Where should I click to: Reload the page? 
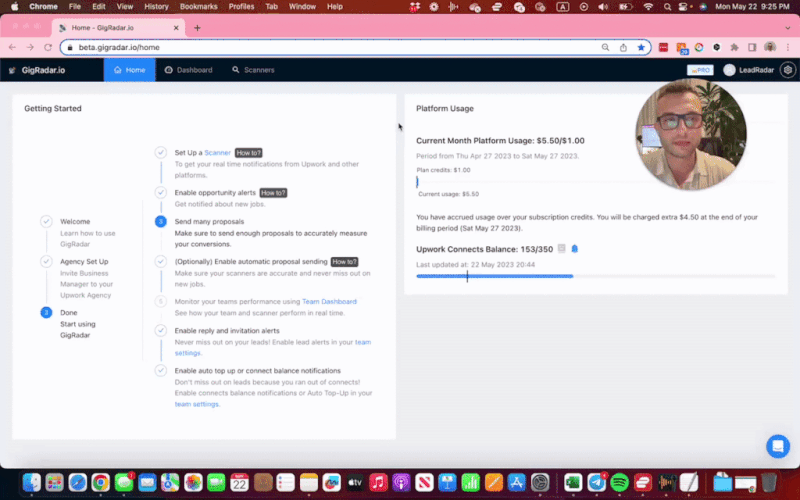point(48,47)
